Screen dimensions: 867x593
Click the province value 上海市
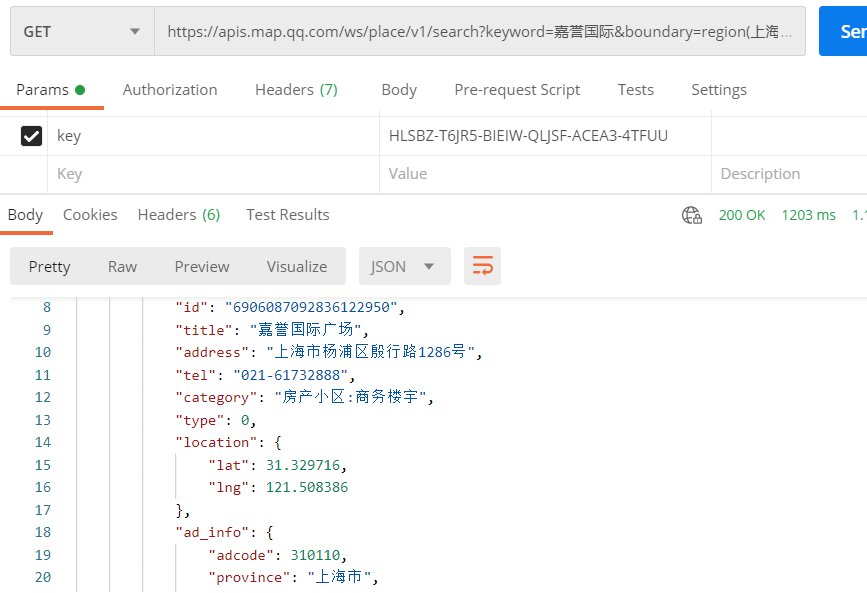point(338,577)
